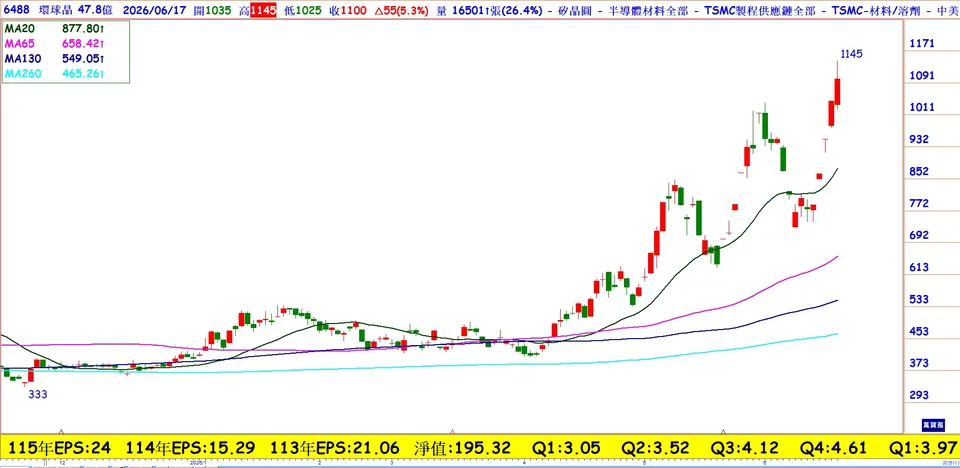Open the 矽晶圓 category link
960x468 pixels.
(x=577, y=11)
